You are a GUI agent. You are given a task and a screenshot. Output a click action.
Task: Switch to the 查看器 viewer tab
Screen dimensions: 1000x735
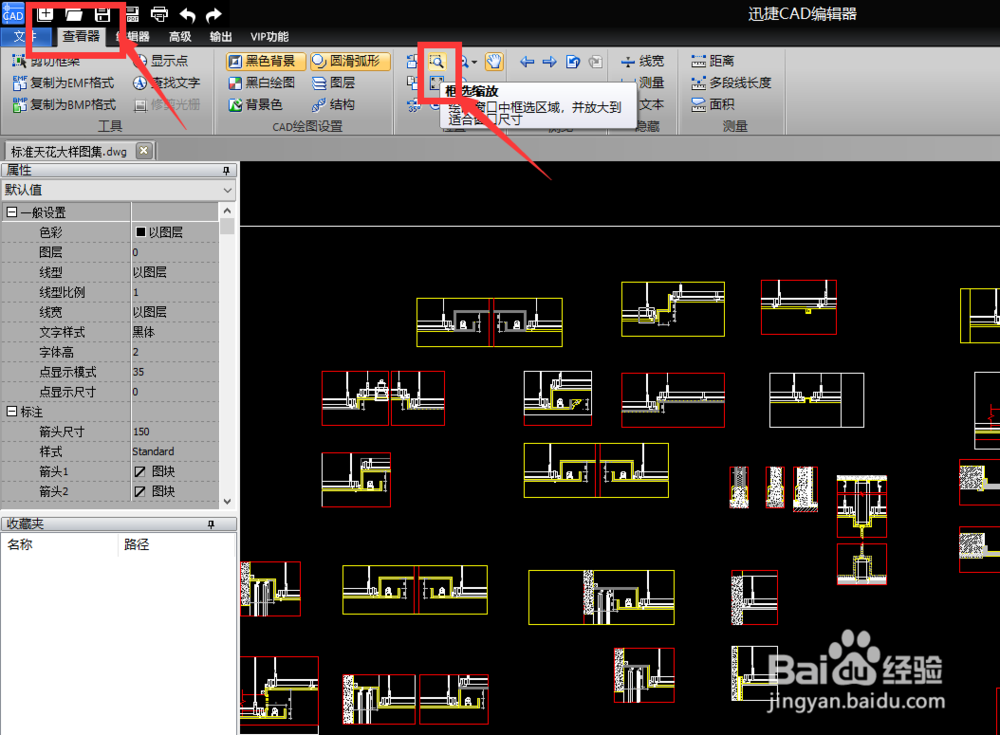tap(81, 36)
